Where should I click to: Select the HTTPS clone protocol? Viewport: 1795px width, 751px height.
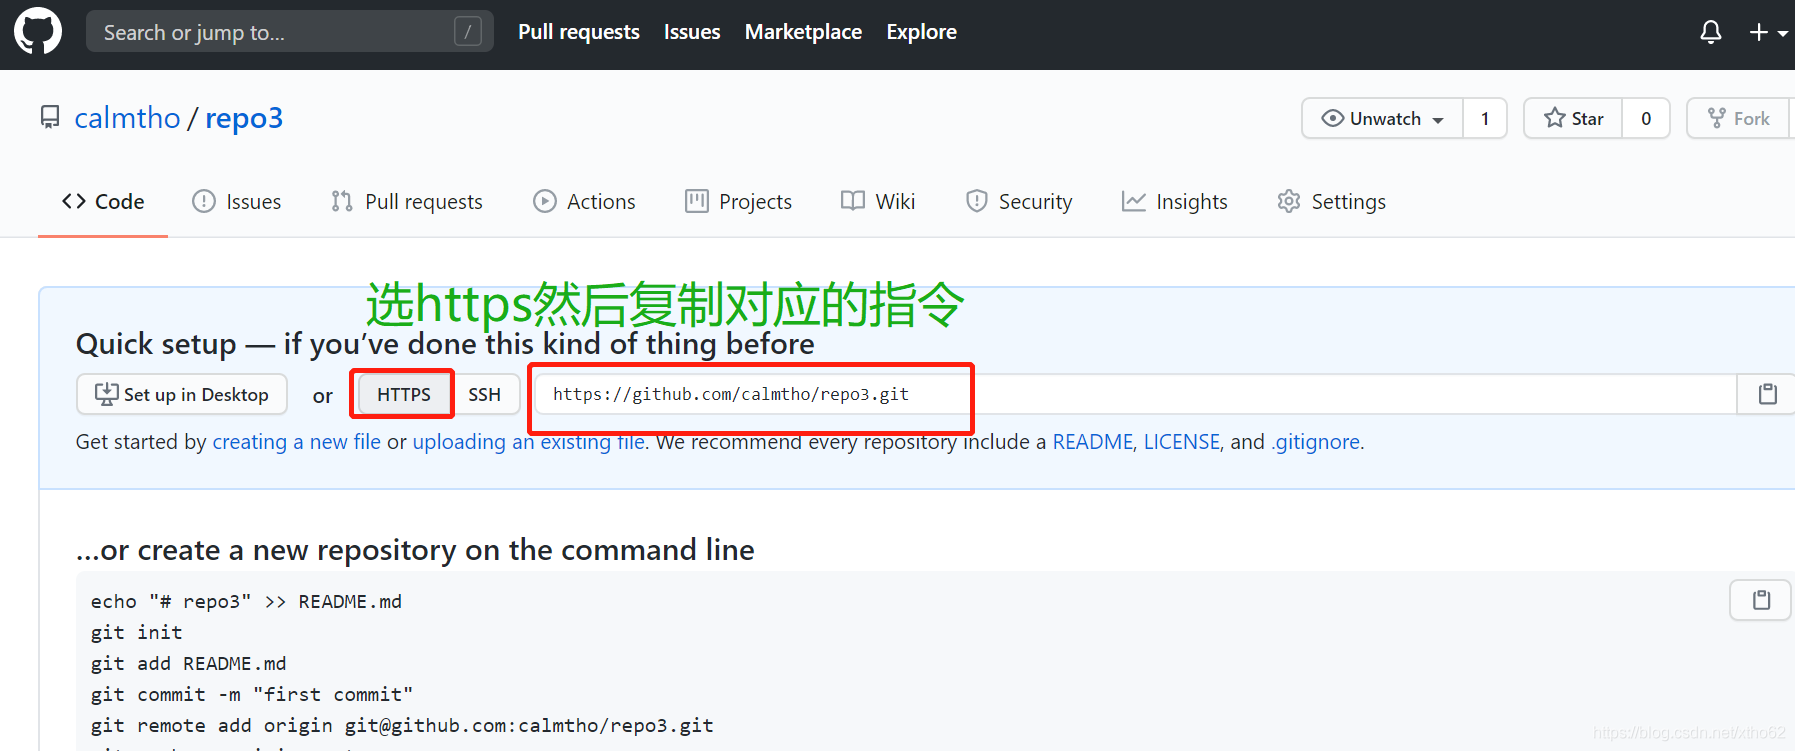pos(403,394)
